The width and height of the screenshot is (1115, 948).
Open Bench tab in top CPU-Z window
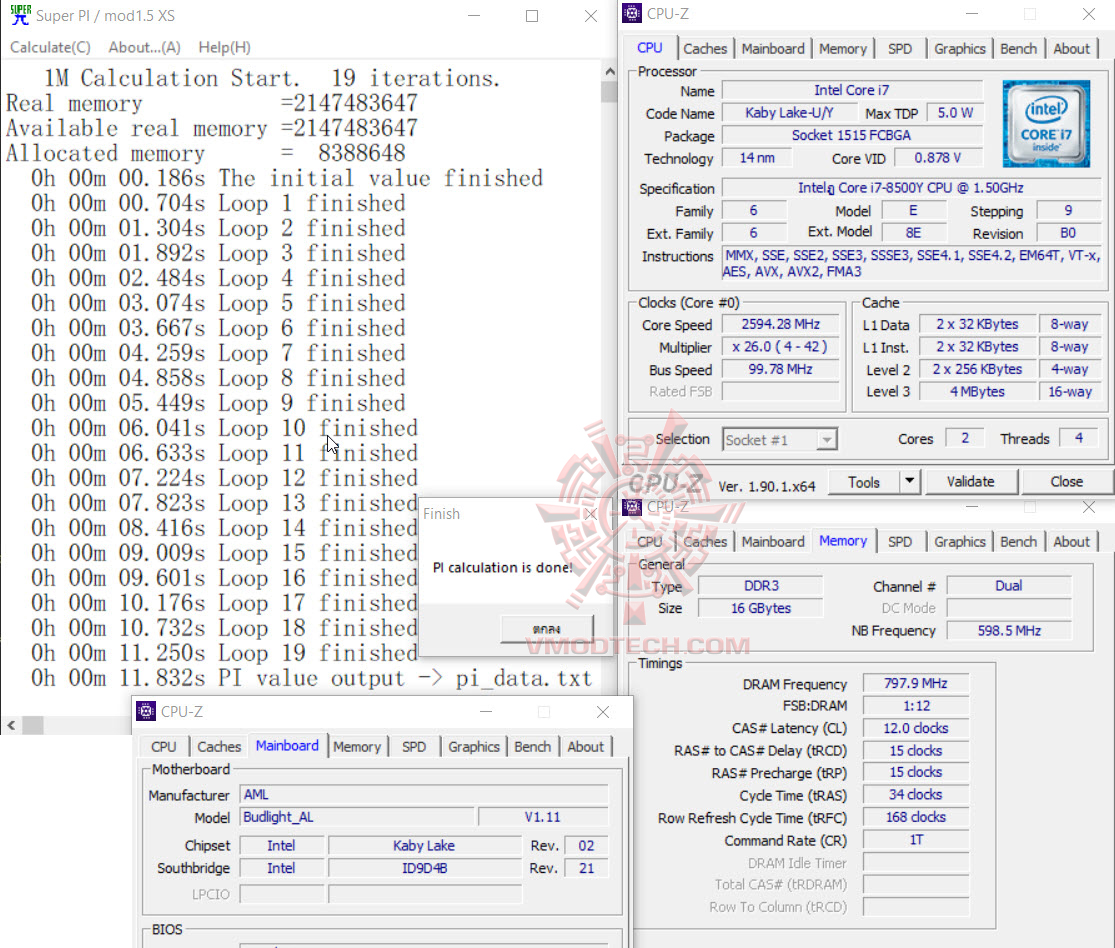click(1018, 49)
